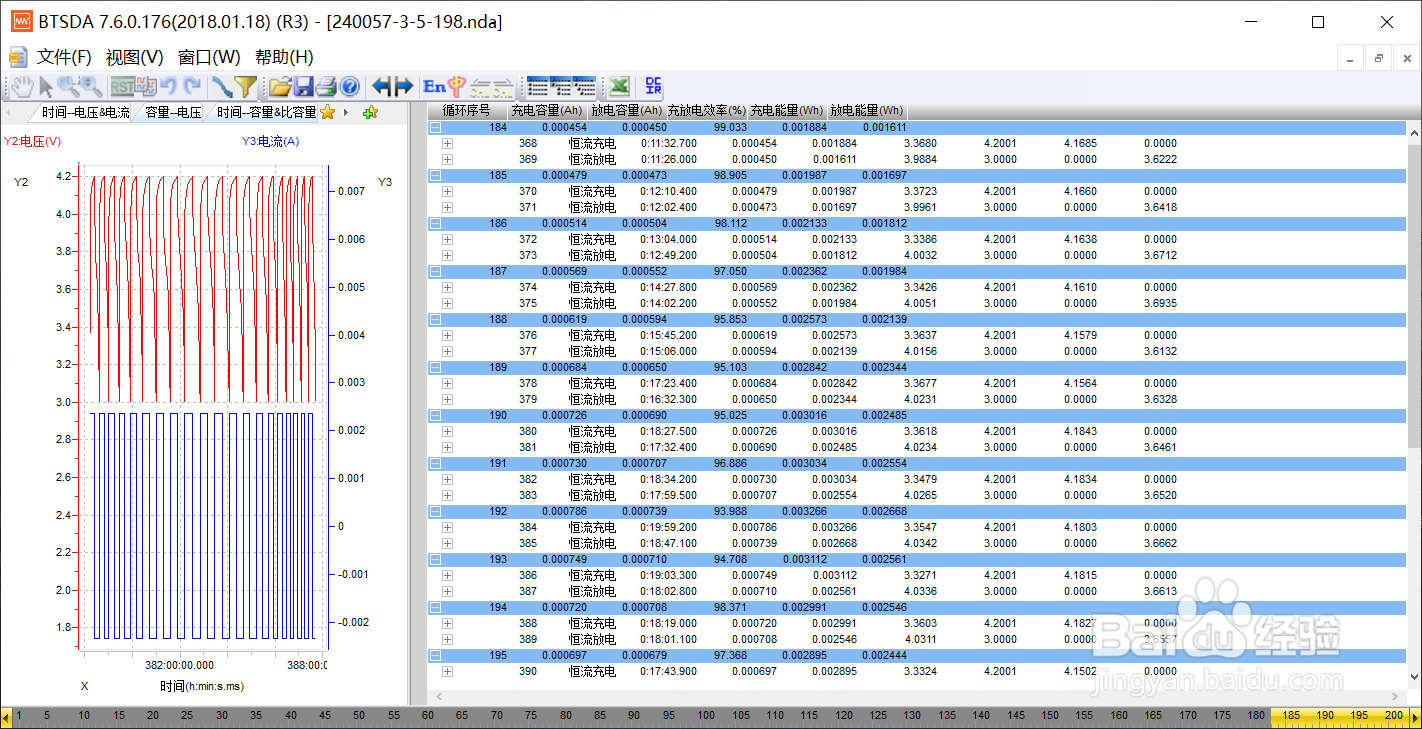Collapse cycle 186 row

(x=435, y=223)
